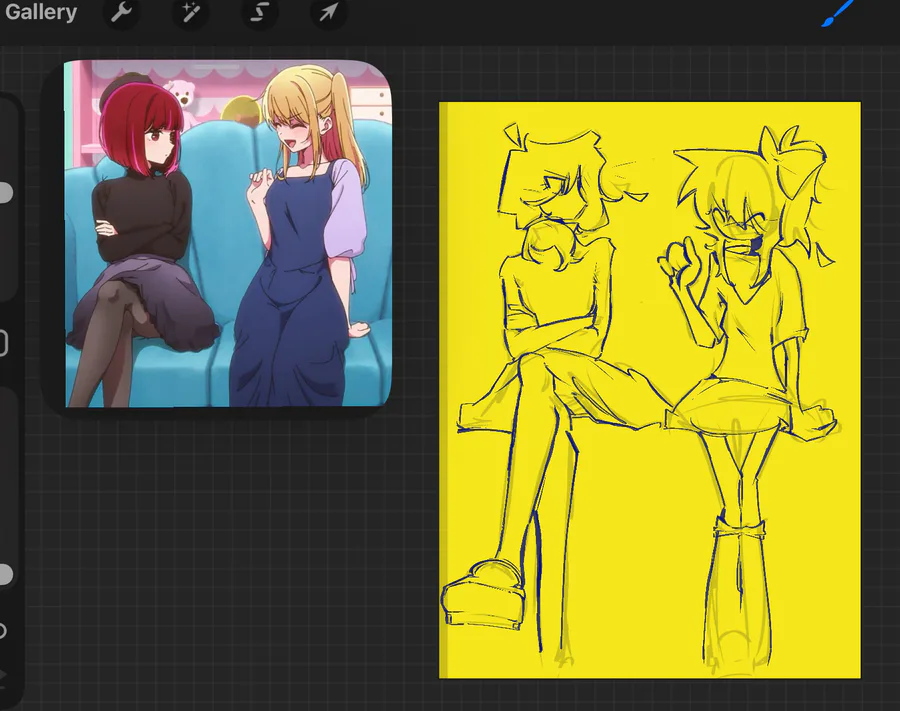Screen dimensions: 900x711
Task: Tap the yellow sketch canvas
Action: click(x=650, y=390)
